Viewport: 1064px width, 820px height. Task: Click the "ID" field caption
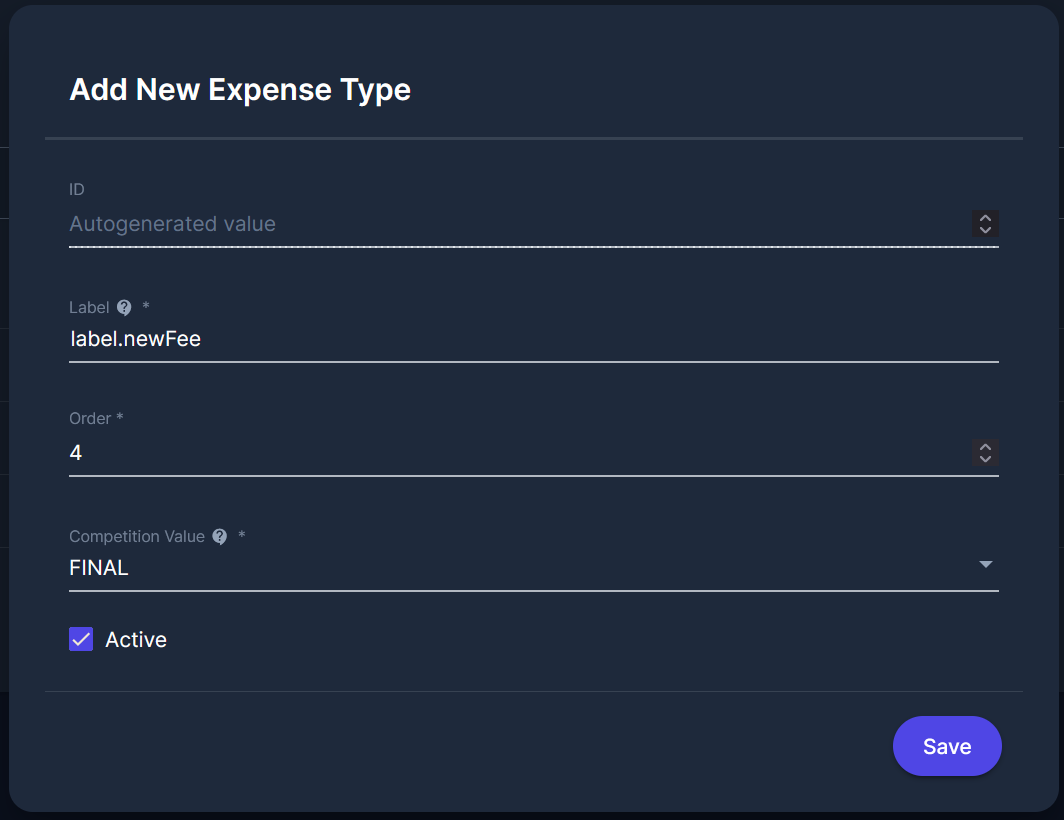pos(77,189)
